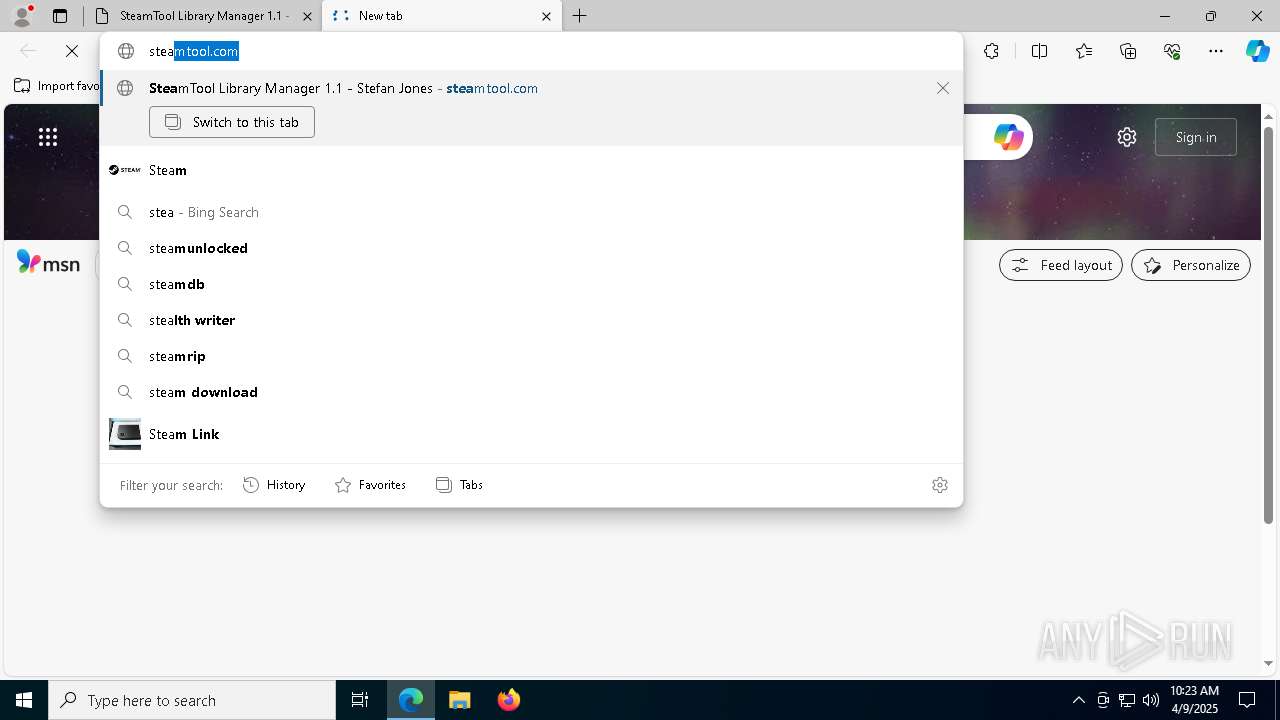
Task: Open Task View on the taskbar
Action: [360, 700]
